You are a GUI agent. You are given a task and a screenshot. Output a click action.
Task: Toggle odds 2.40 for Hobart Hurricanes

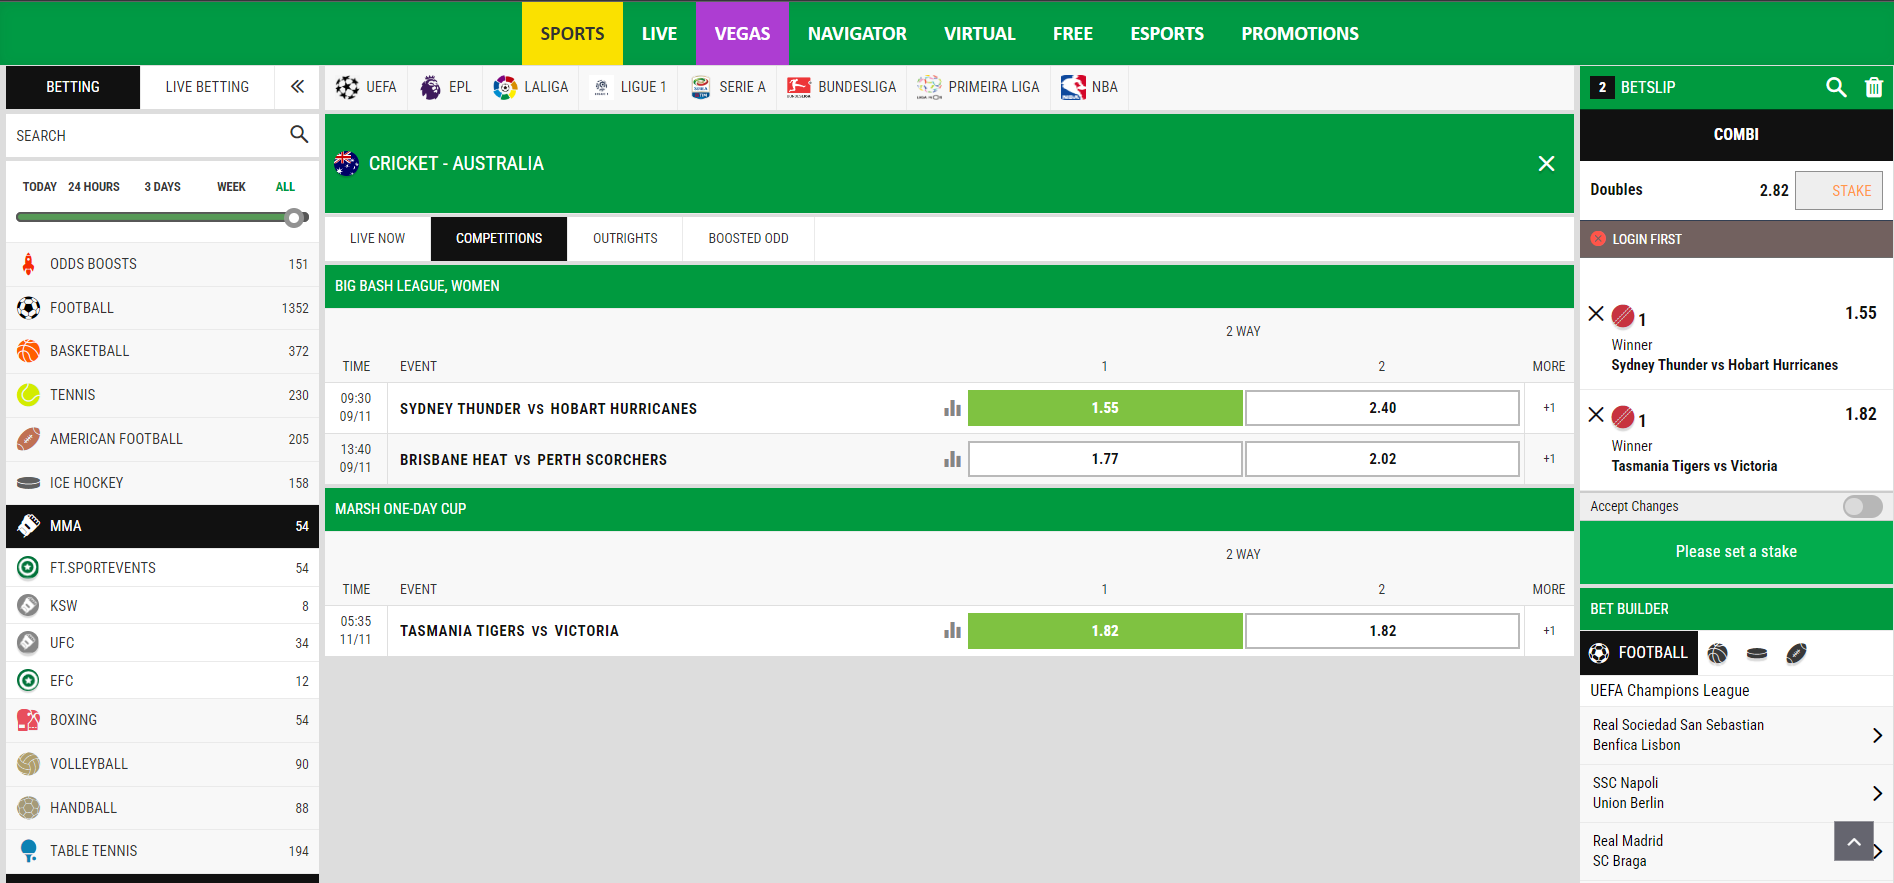pos(1382,408)
